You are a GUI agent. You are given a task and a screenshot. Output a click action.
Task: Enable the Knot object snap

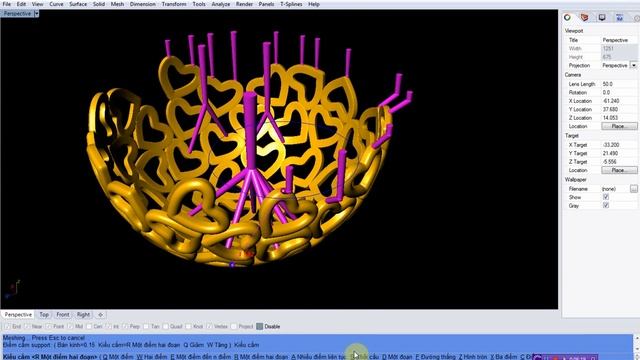point(188,327)
